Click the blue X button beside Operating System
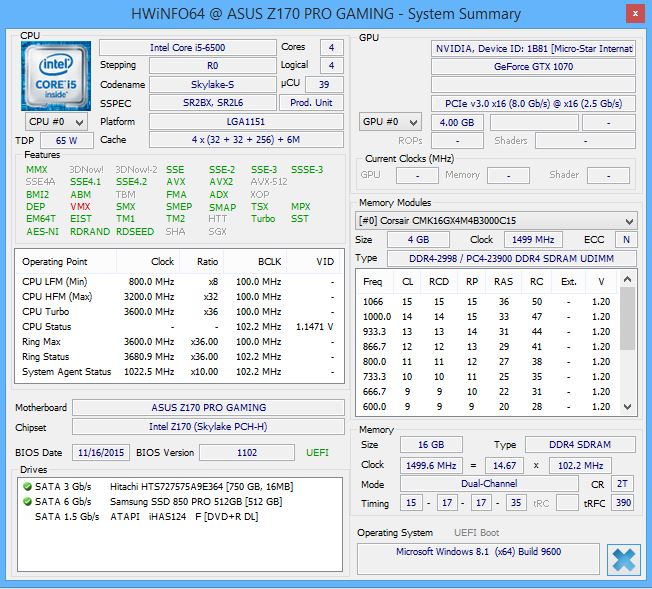Viewport: 652px width, 589px height. 623,559
